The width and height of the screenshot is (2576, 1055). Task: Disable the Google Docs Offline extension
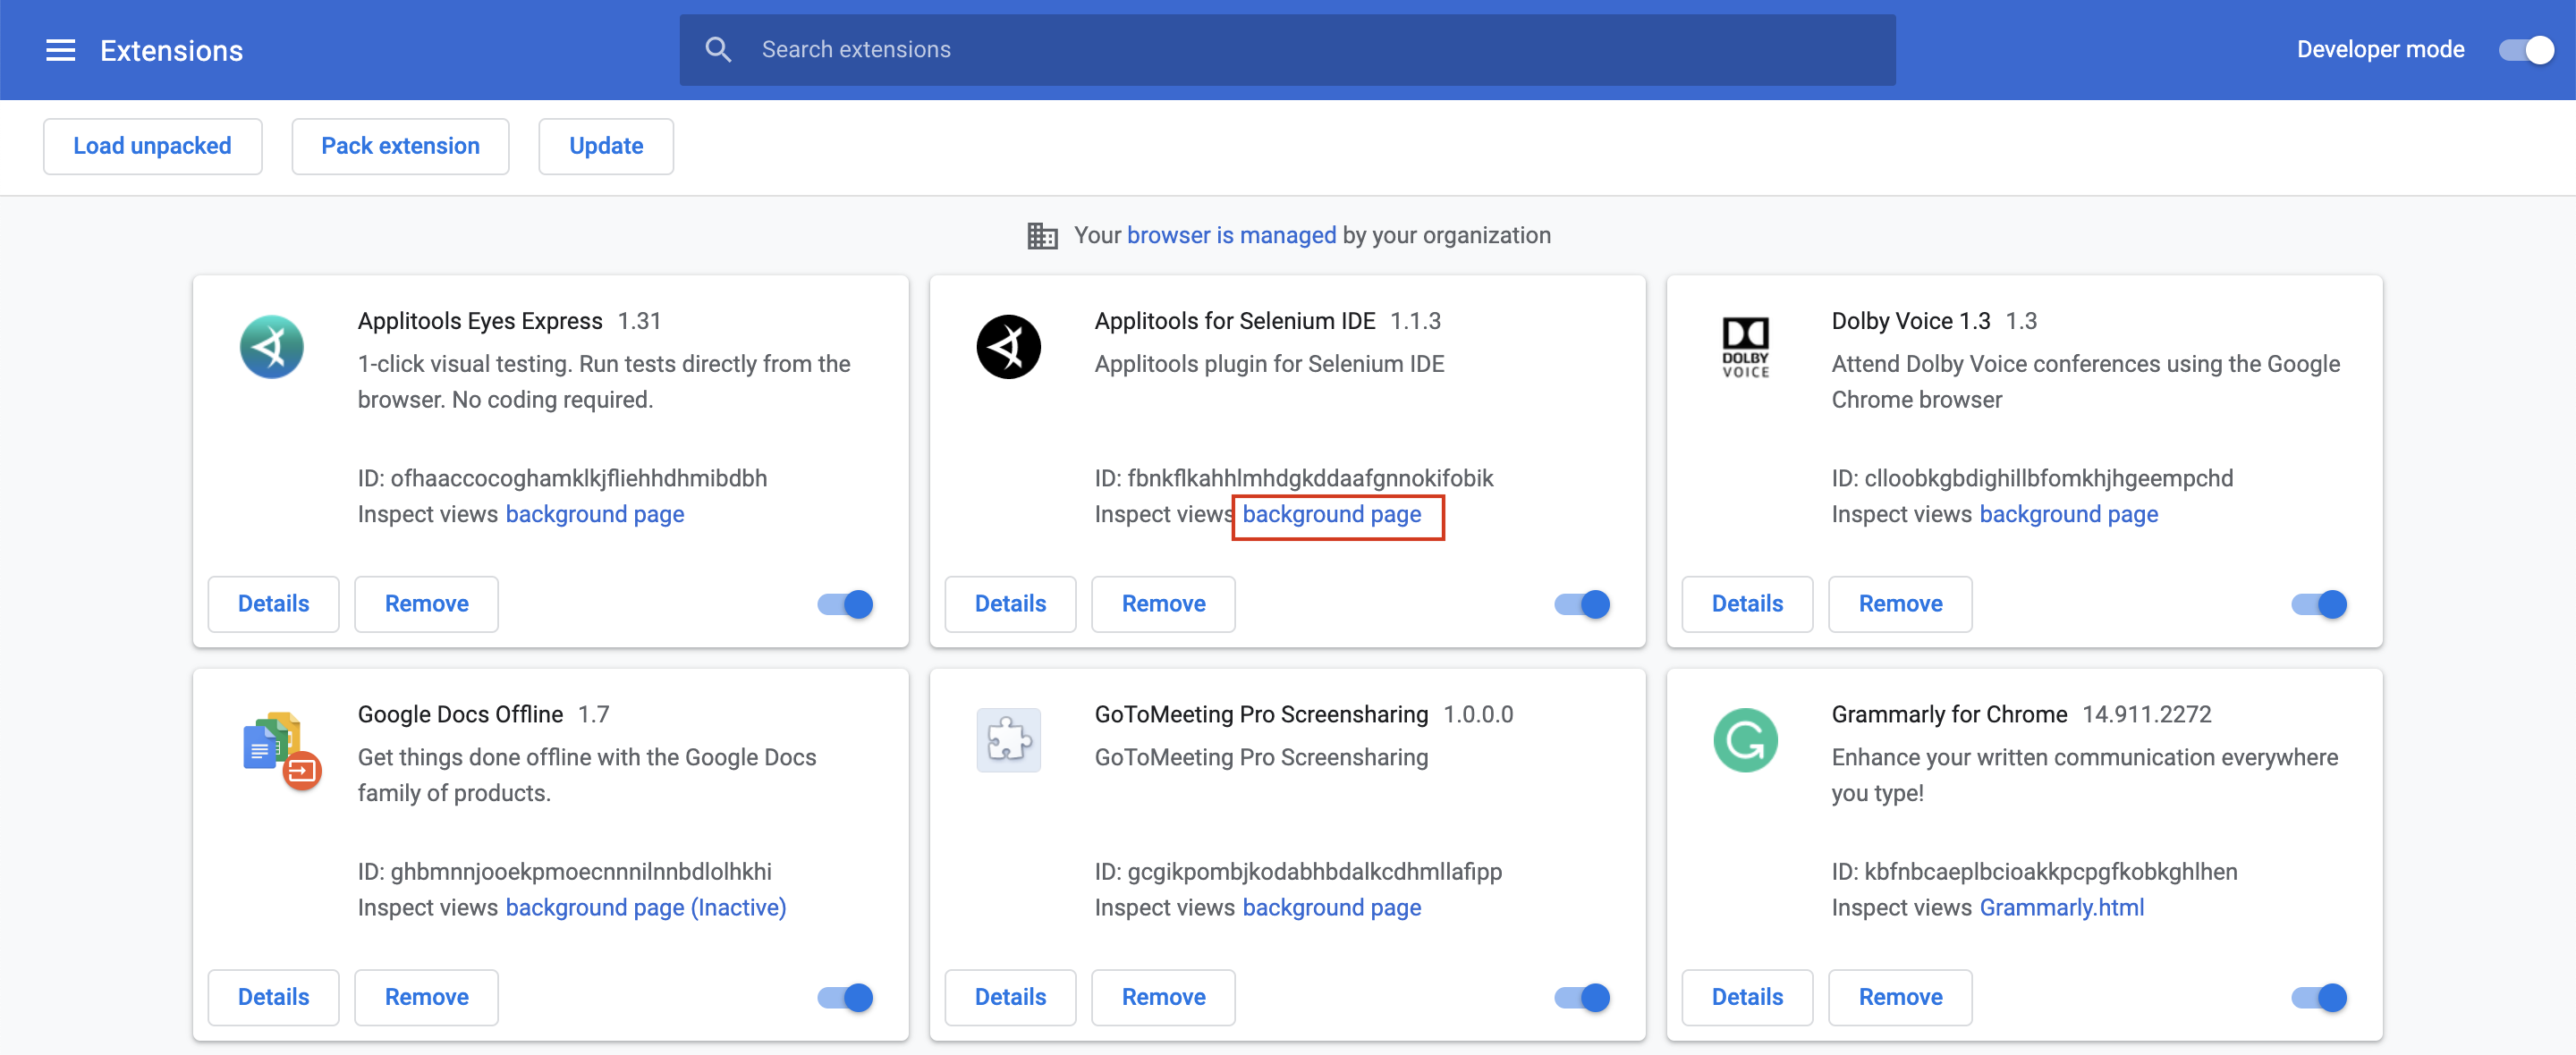point(845,997)
